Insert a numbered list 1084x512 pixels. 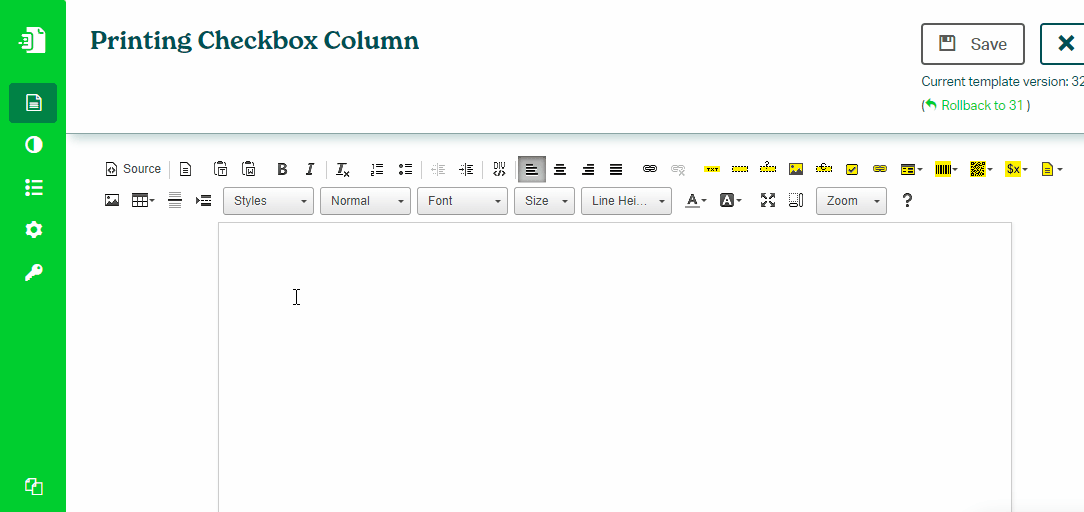pyautogui.click(x=377, y=170)
